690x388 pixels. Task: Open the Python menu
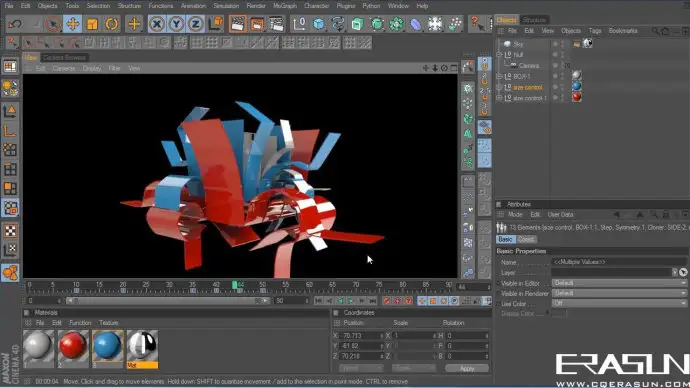[371, 6]
